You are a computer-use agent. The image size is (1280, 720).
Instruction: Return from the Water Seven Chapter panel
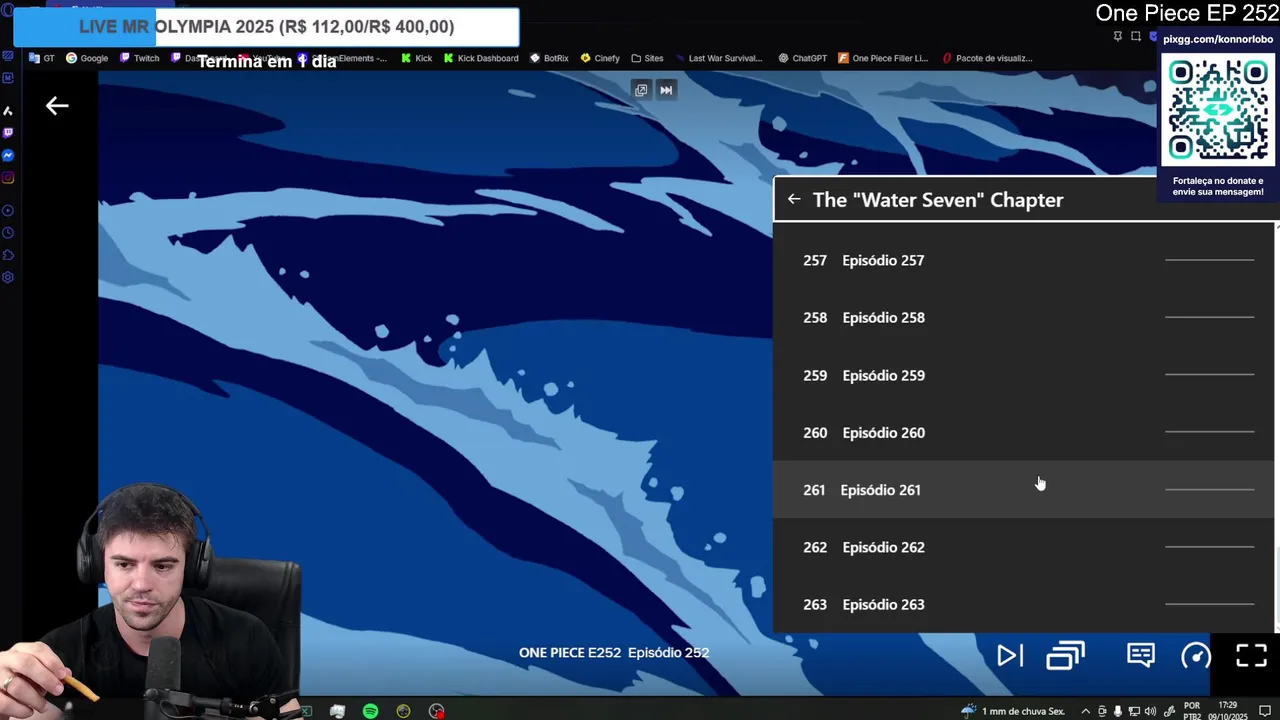tap(794, 199)
